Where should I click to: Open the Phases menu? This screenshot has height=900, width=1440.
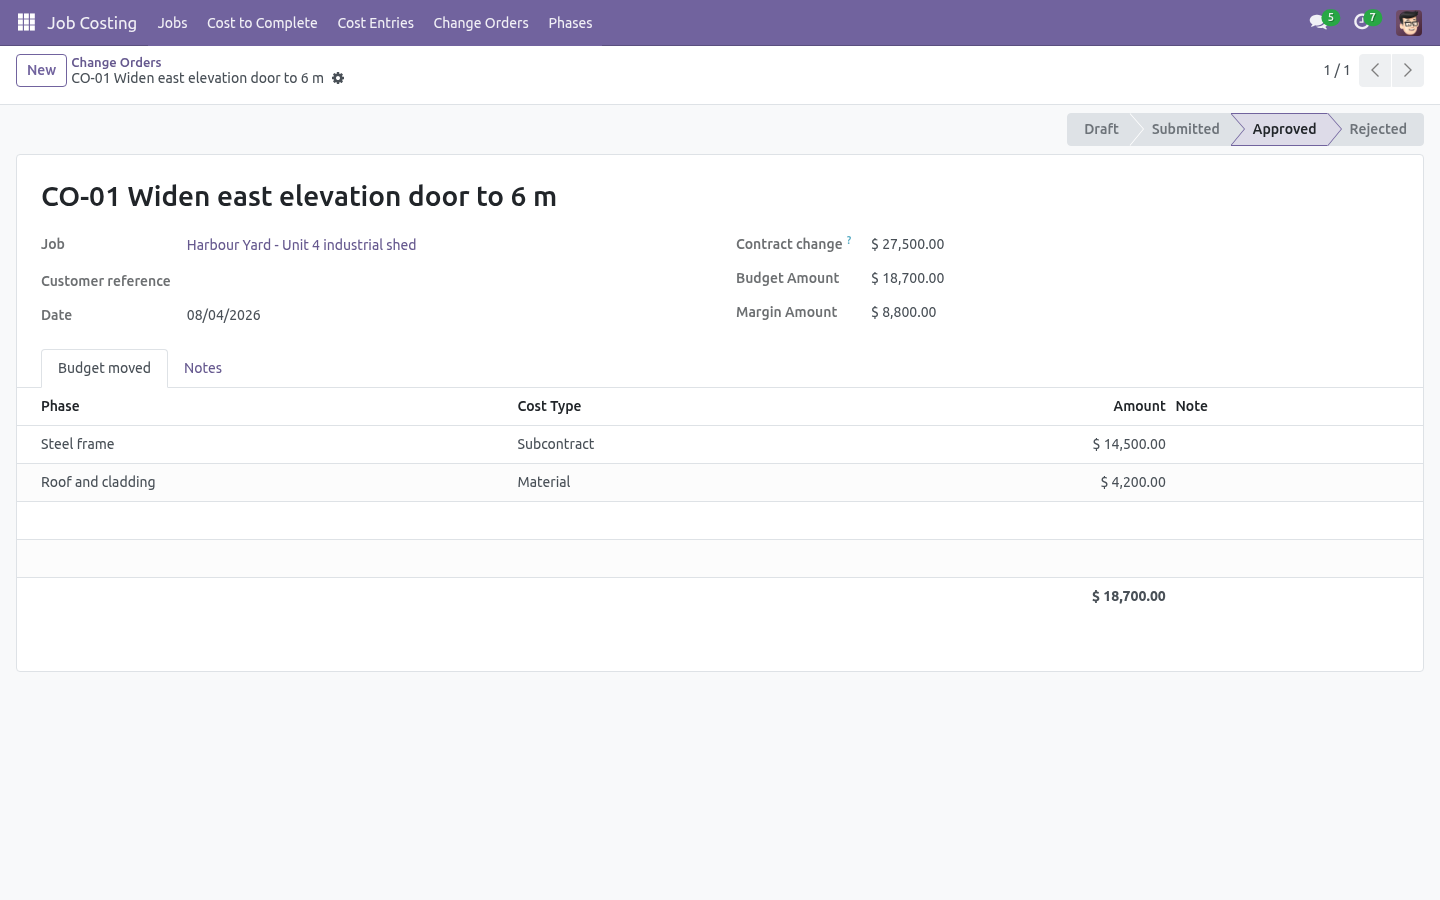[x=570, y=23]
